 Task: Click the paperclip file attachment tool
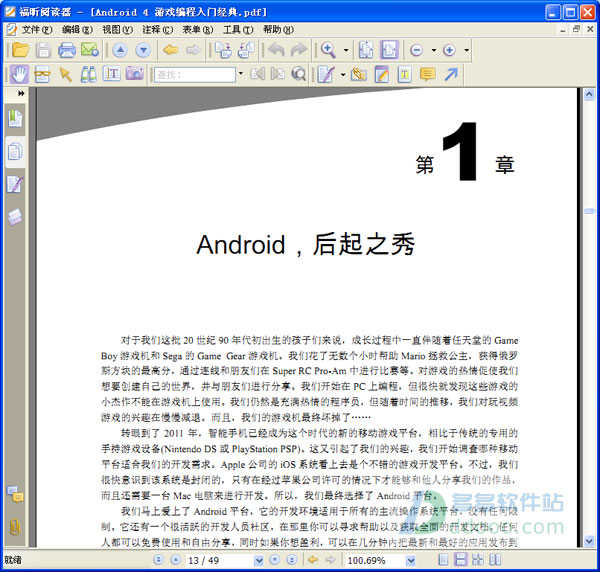pos(359,74)
